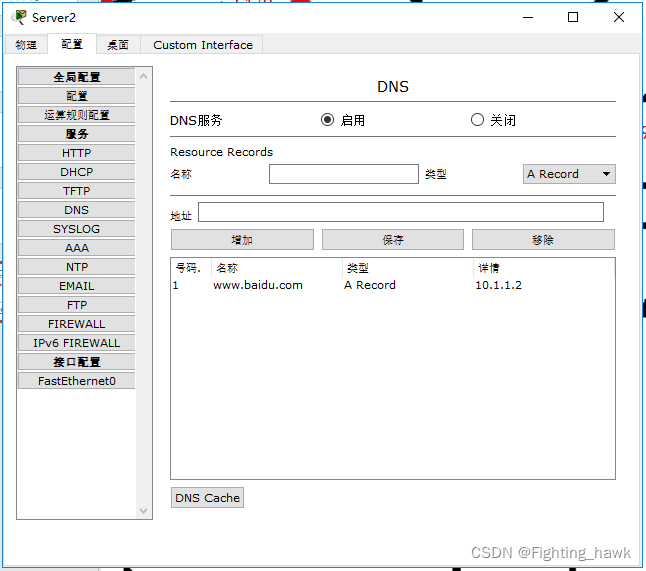Select the DNS sidebar button

tap(77, 210)
